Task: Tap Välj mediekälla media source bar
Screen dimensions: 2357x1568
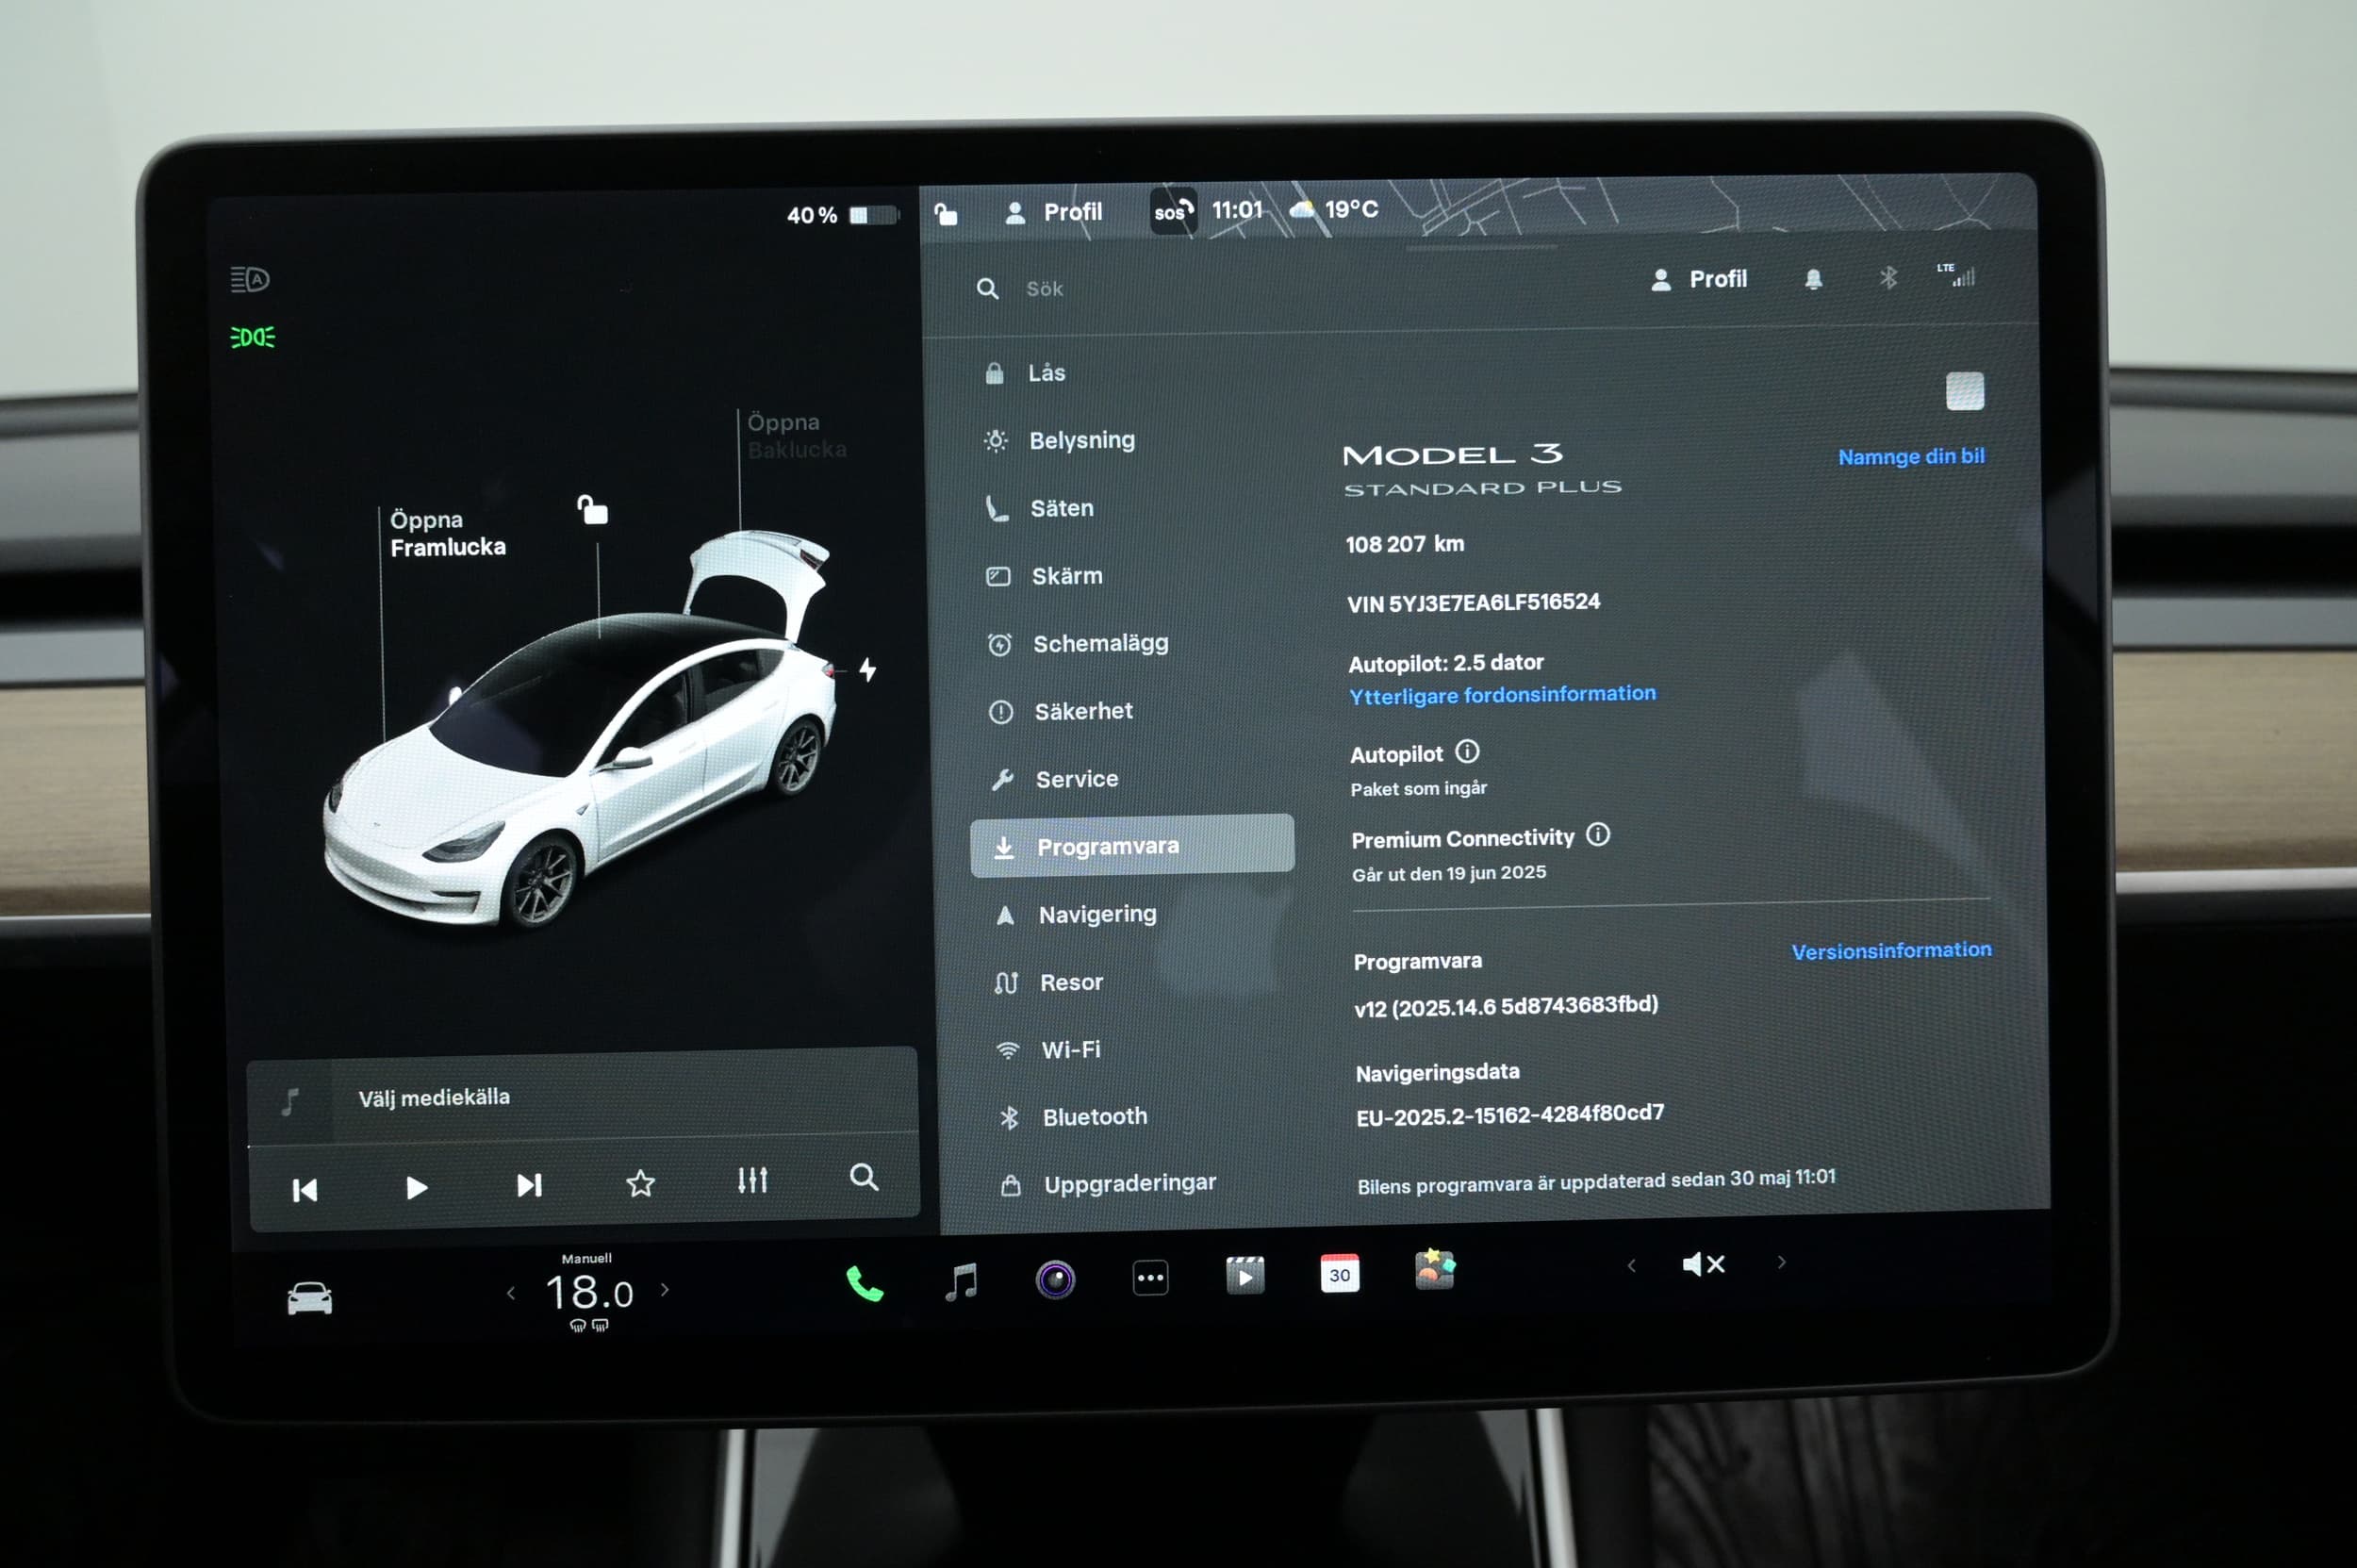Action: coord(583,1098)
